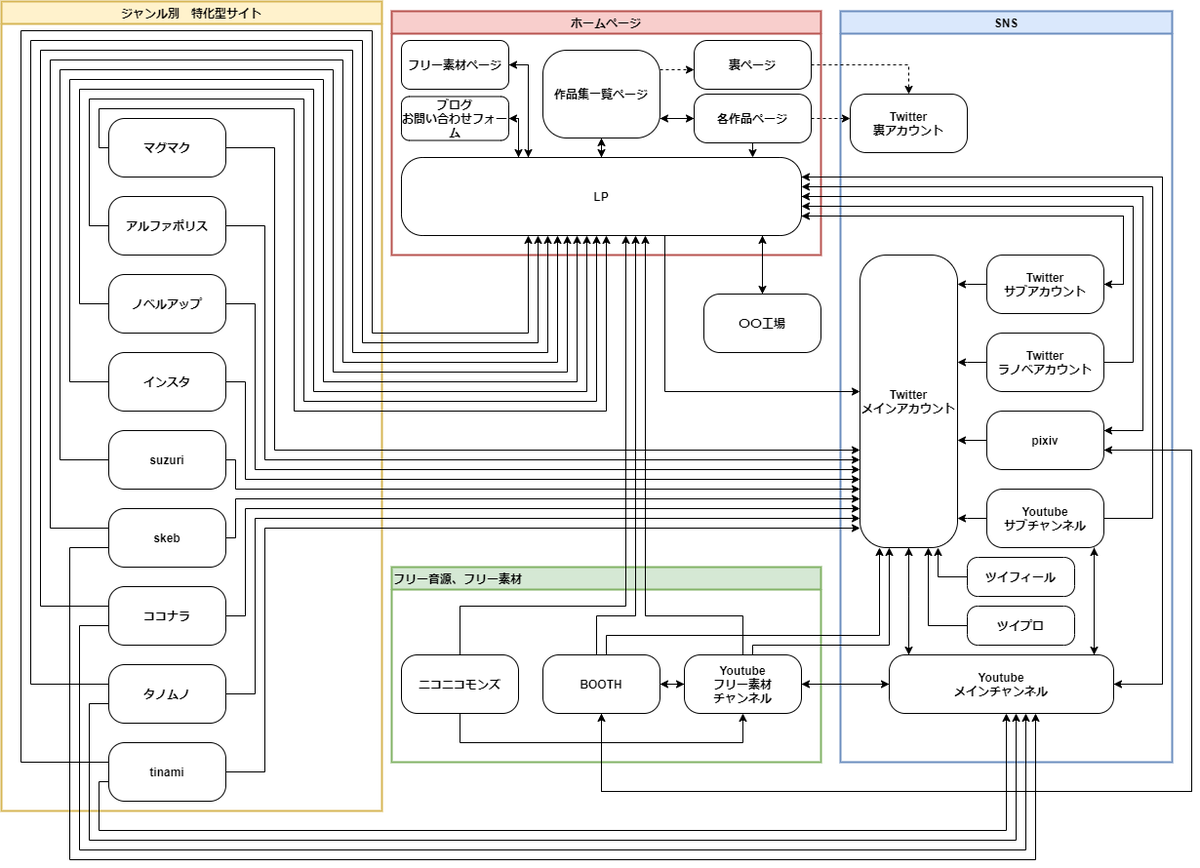Select the ツイプロ box
The image size is (1200, 868).
click(x=1020, y=626)
